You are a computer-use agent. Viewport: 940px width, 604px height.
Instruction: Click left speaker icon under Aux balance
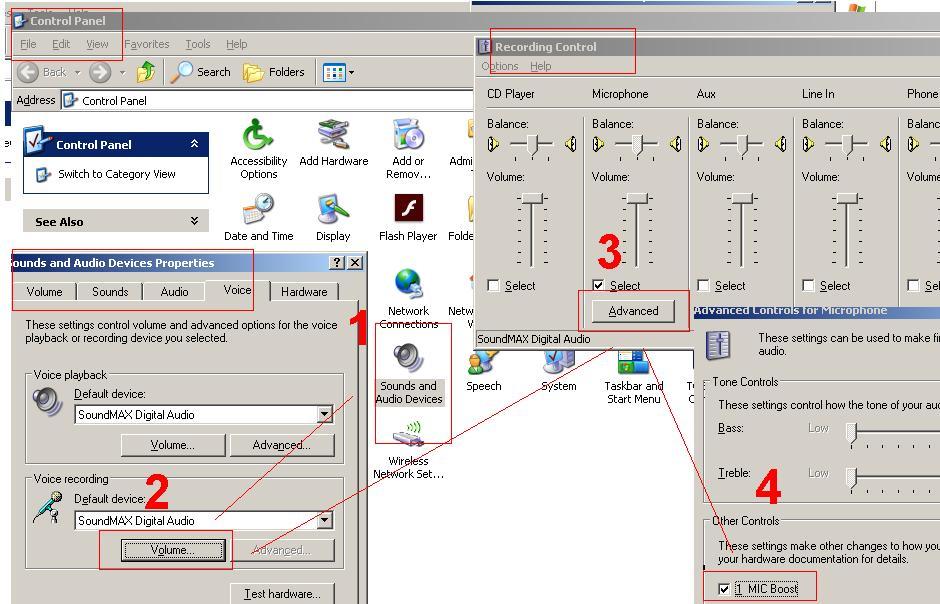[703, 144]
